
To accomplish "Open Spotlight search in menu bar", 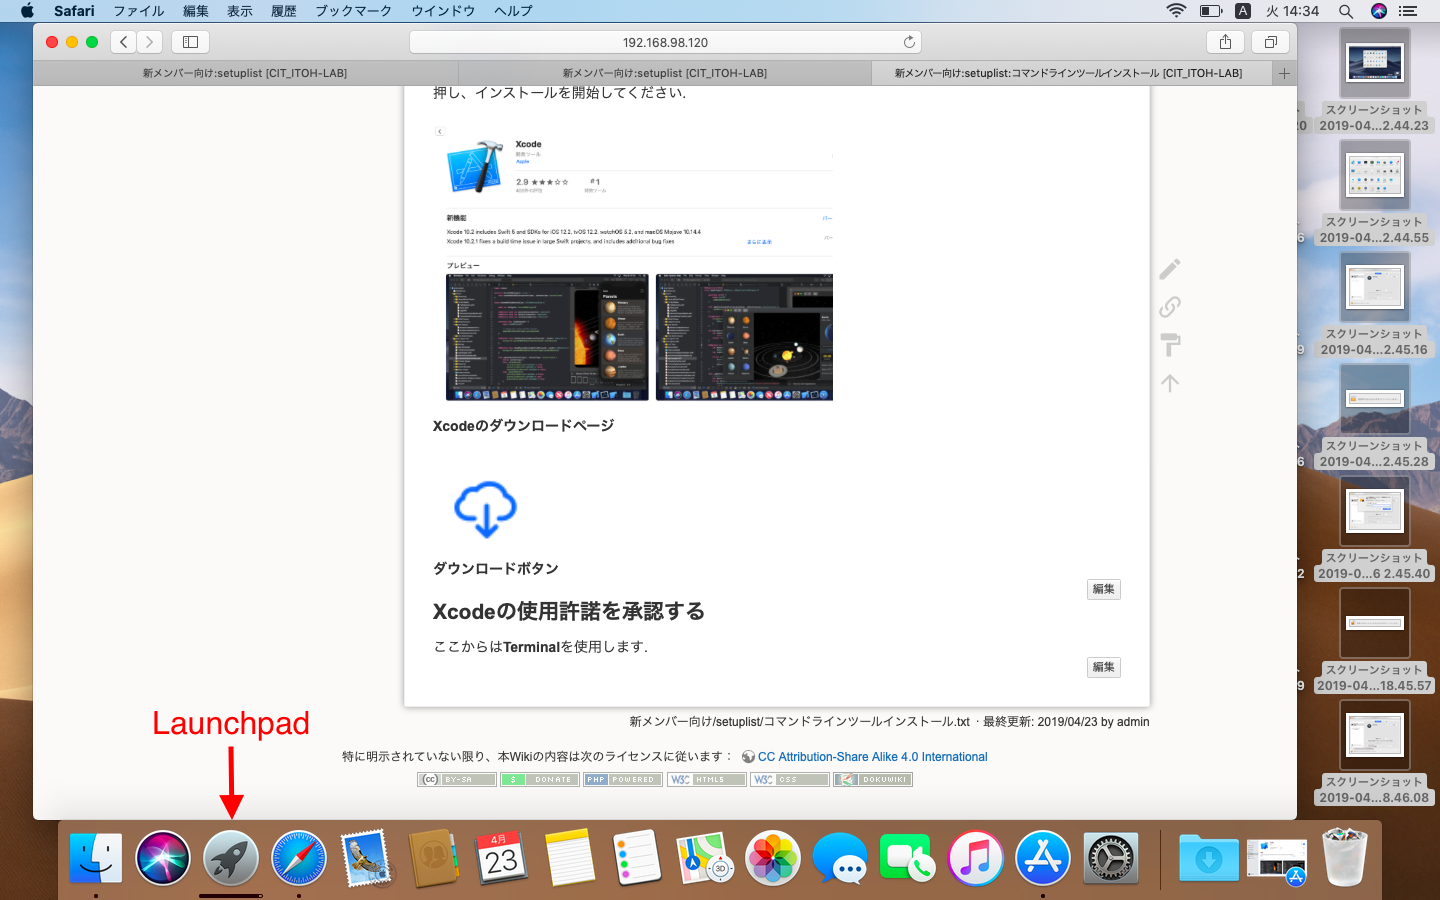I will pyautogui.click(x=1346, y=11).
